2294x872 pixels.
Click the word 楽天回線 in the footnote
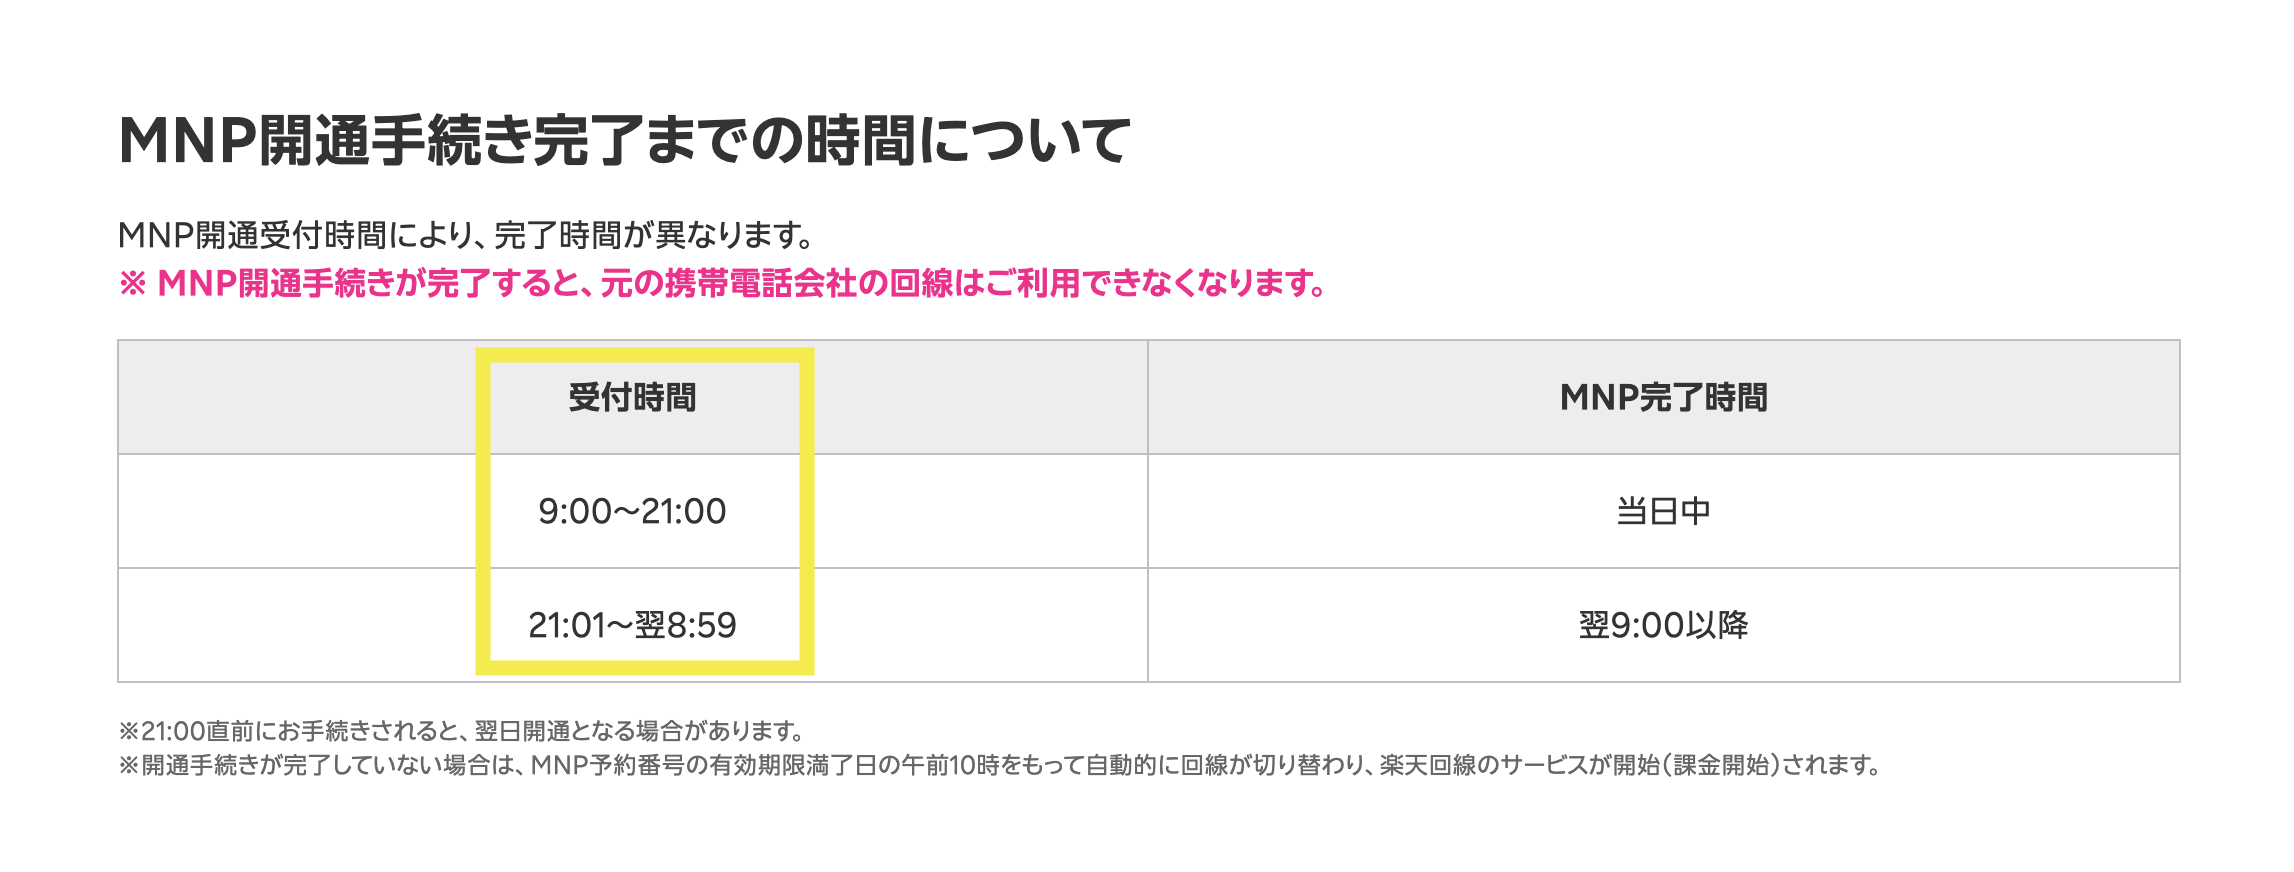pos(1427,765)
